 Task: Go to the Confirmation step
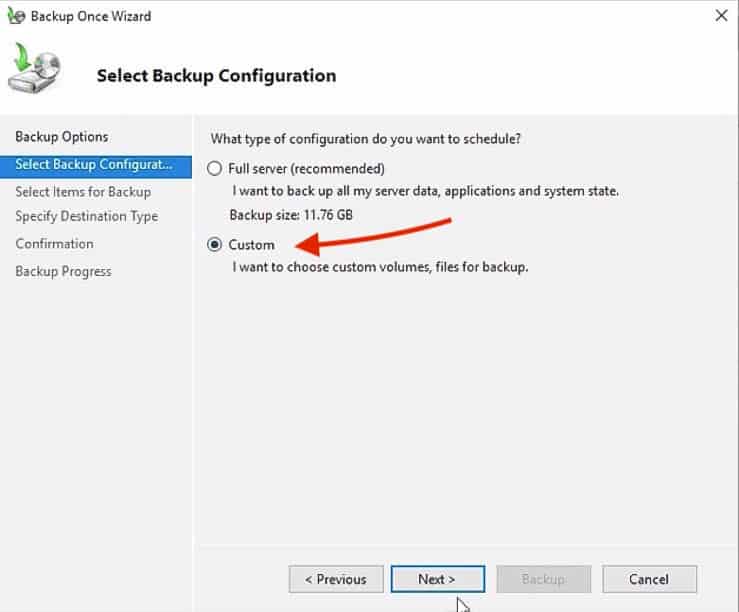54,244
